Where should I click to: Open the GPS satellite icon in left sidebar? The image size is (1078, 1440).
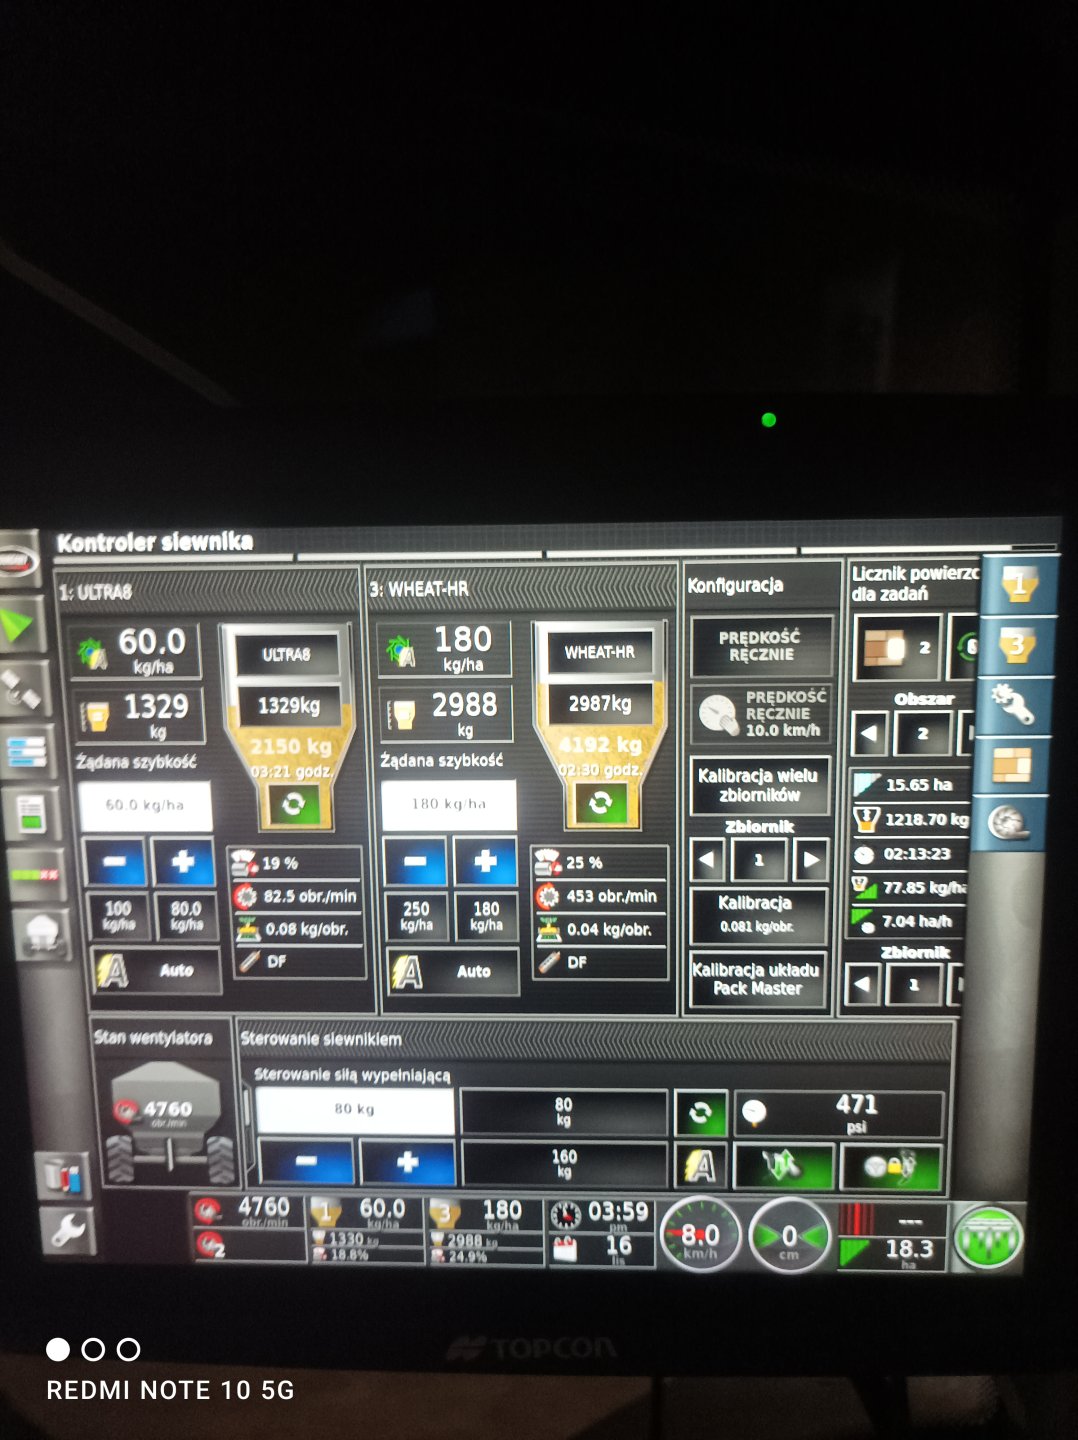[22, 689]
